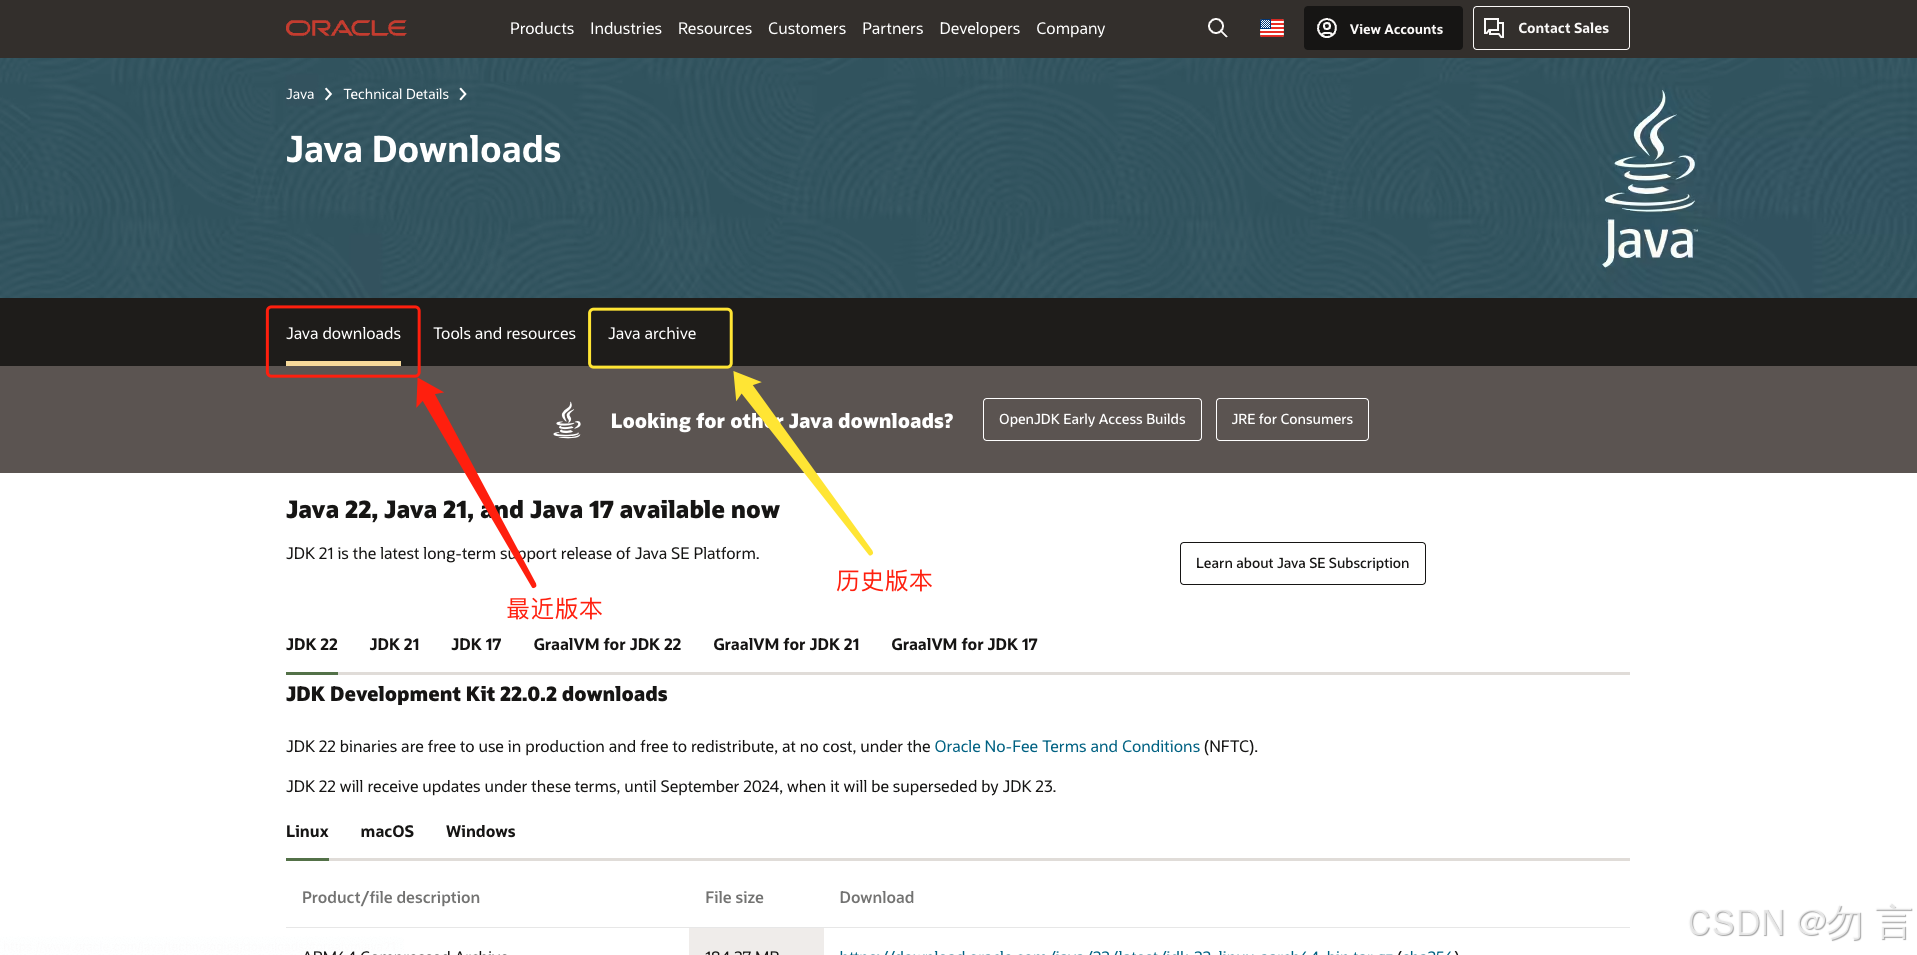The height and width of the screenshot is (955, 1917).
Task: Click the JRE for Consumers button
Action: pos(1292,420)
